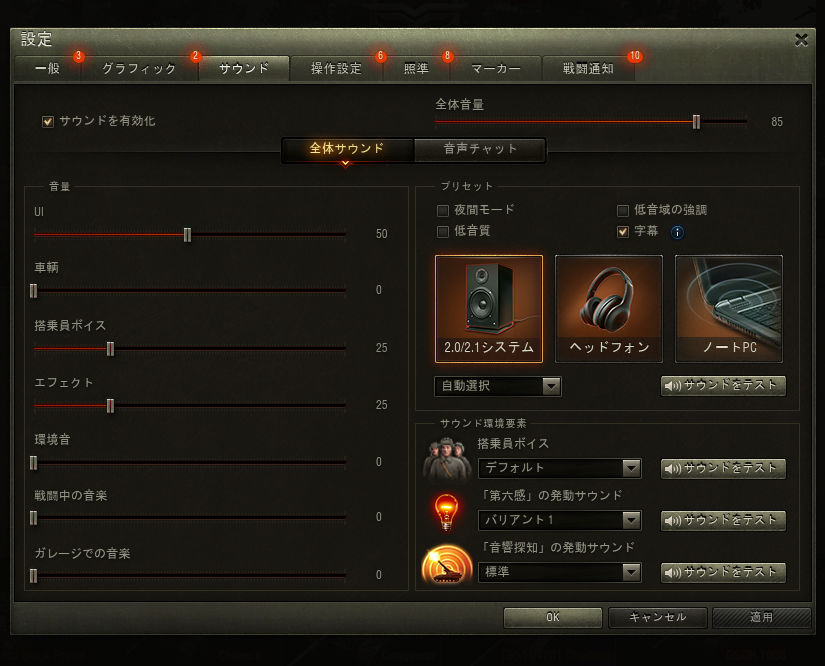Click the 字幕 info icon
This screenshot has height=666, width=825.
677,232
